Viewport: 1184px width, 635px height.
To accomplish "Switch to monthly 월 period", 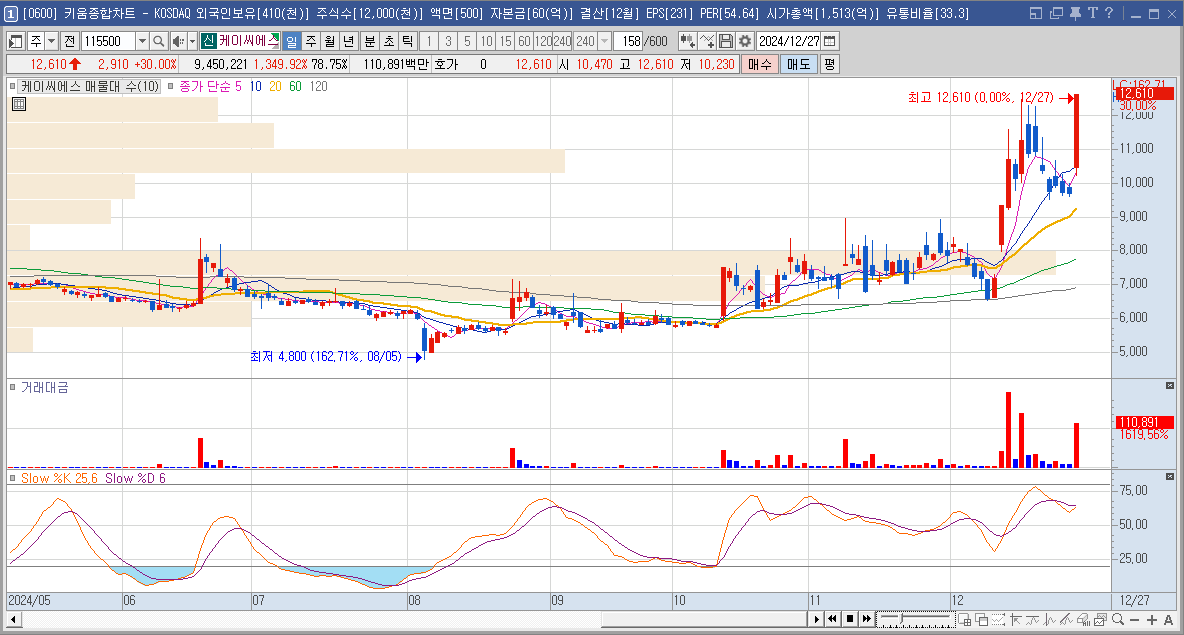I will pos(330,42).
